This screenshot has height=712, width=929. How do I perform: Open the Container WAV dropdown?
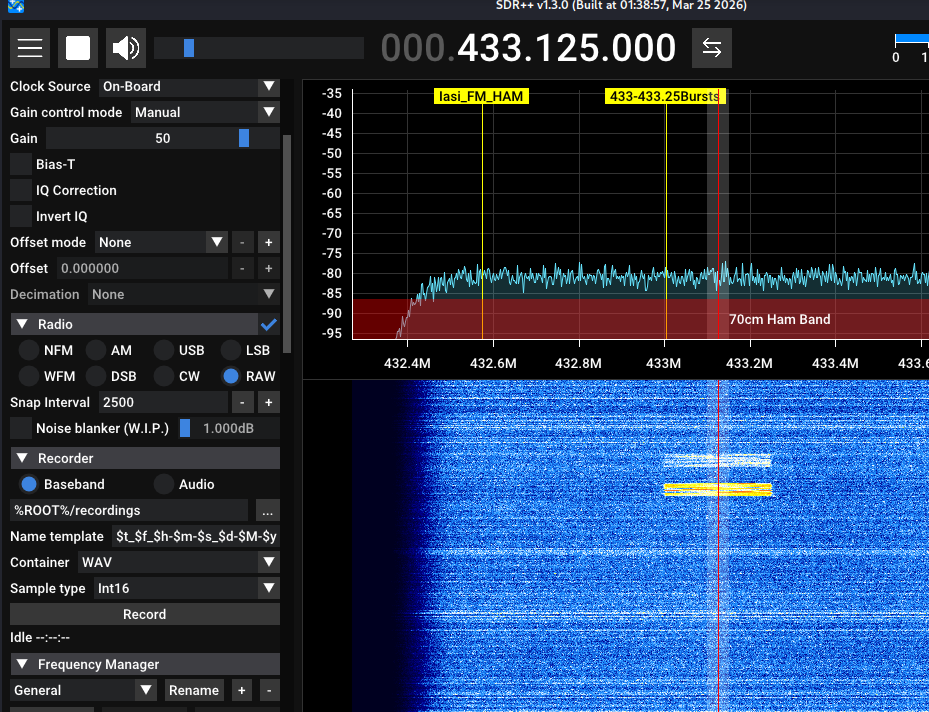click(x=178, y=563)
